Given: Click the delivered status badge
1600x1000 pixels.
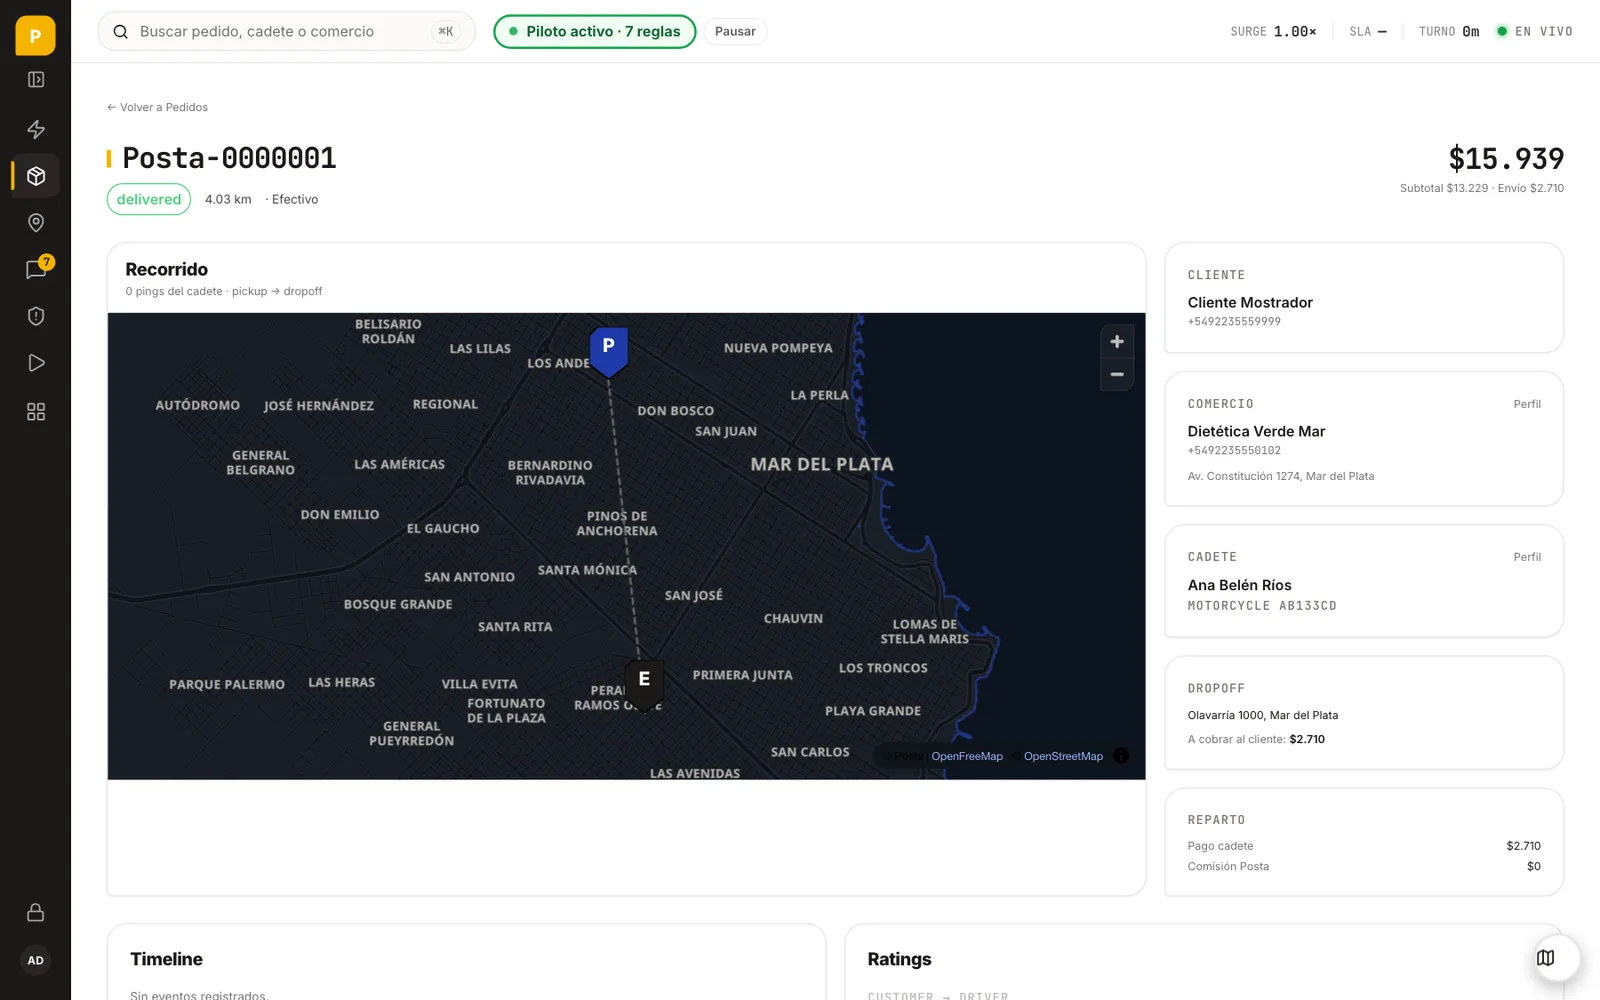Looking at the screenshot, I should [149, 199].
